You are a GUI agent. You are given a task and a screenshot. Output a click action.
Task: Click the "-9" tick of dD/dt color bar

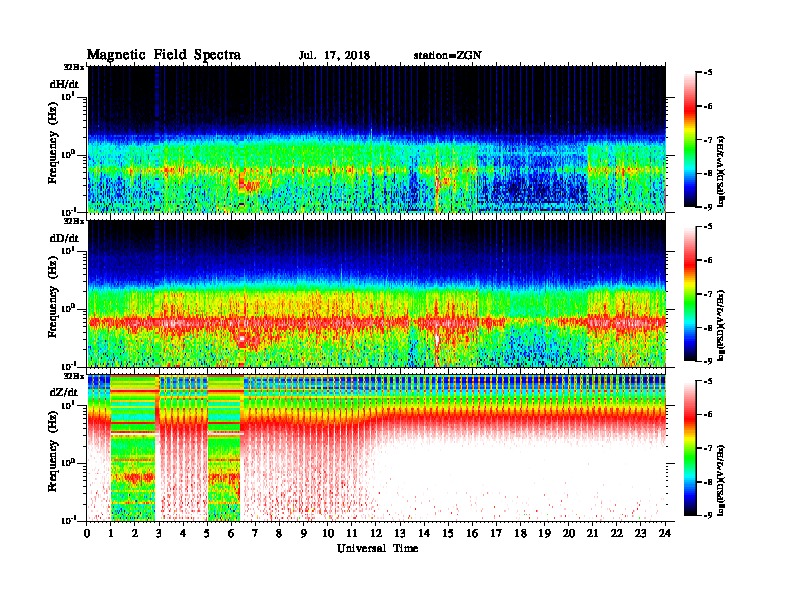coord(708,361)
